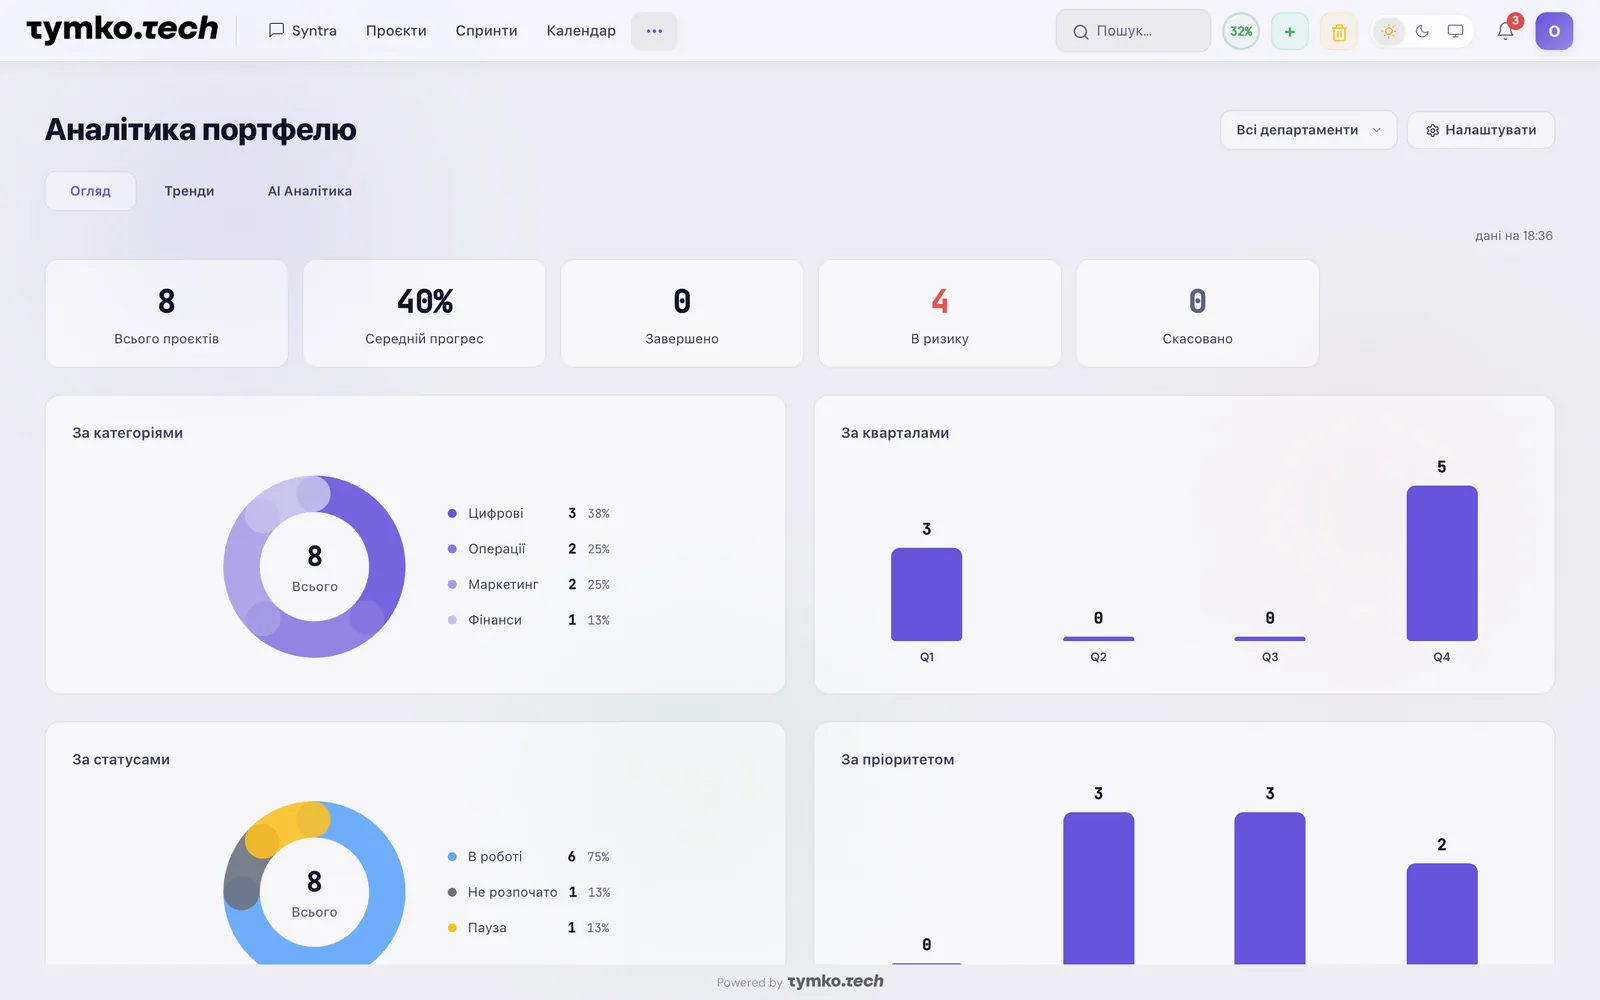Focus the Пошук search field
The height and width of the screenshot is (1000, 1600).
[1133, 31]
